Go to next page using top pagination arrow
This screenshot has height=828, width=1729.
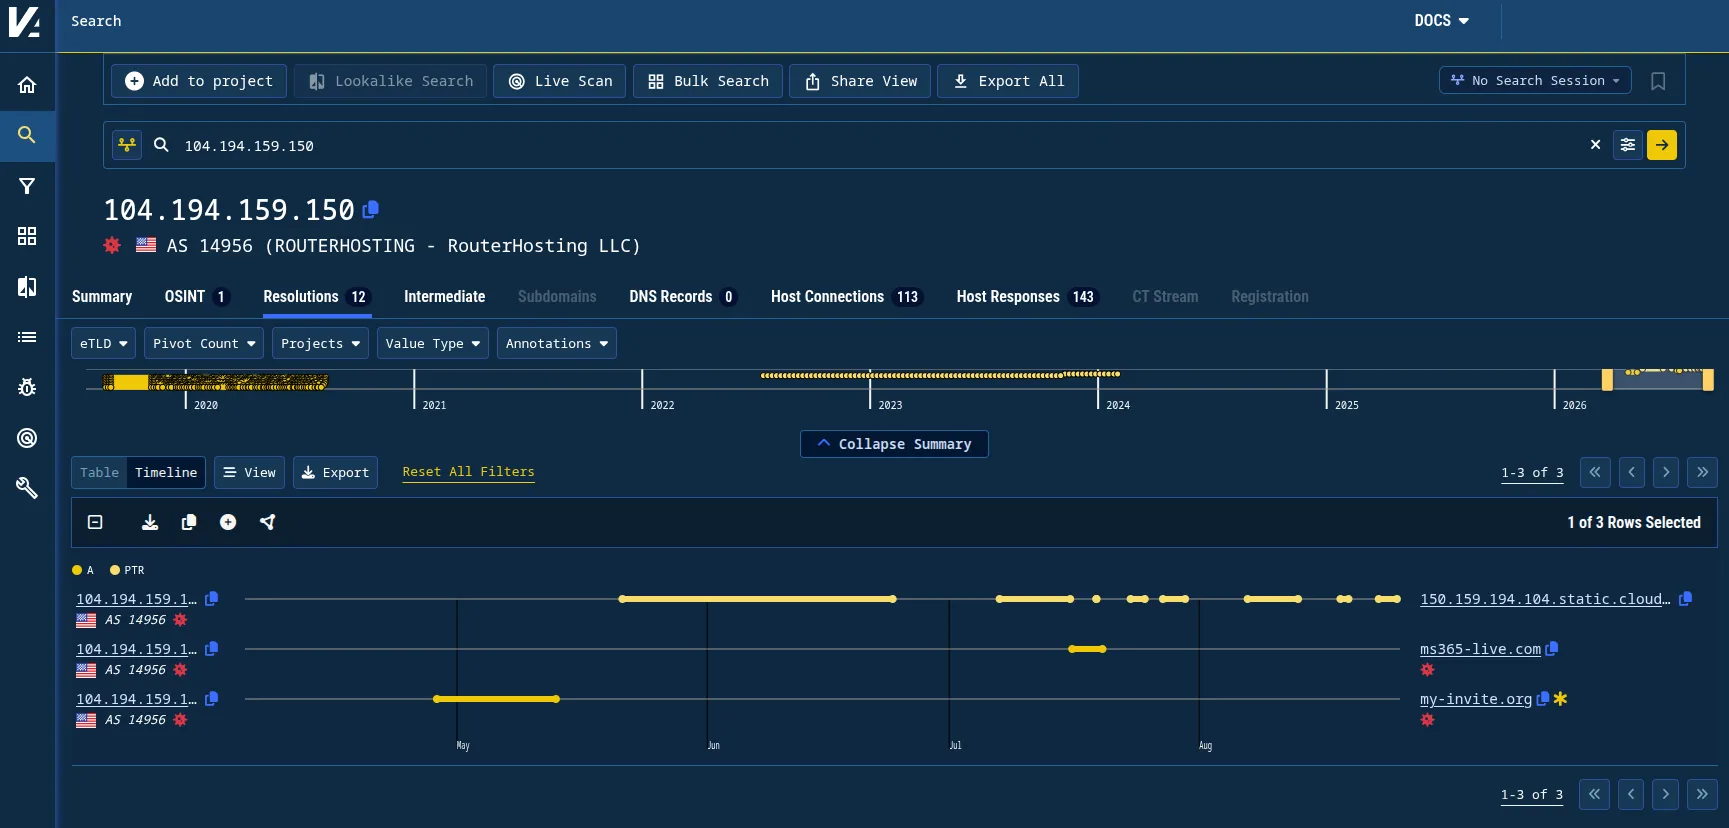click(x=1666, y=472)
